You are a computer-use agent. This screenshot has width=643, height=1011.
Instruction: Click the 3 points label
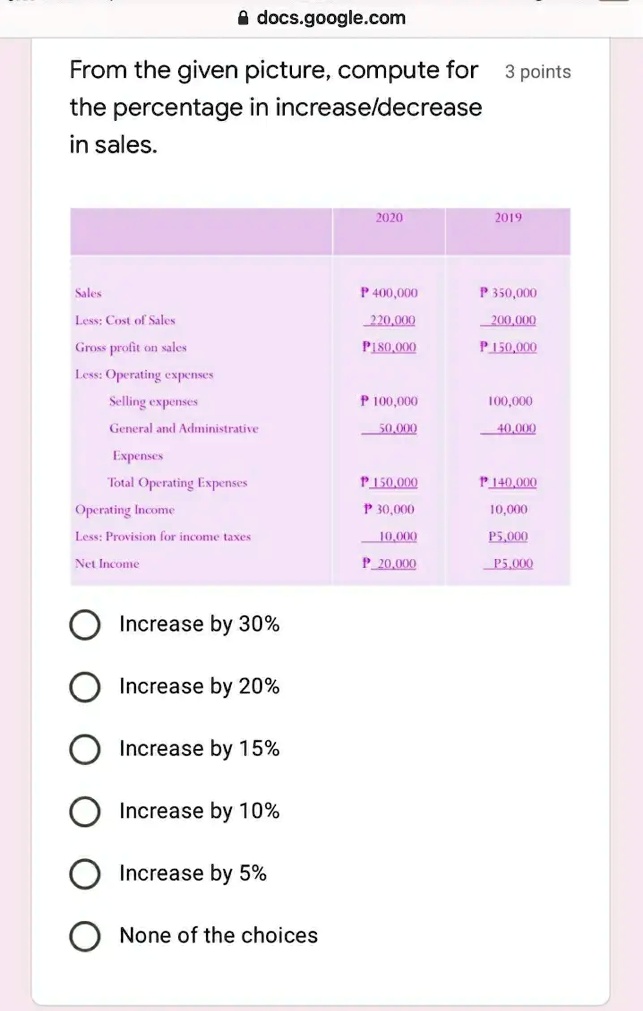point(538,72)
